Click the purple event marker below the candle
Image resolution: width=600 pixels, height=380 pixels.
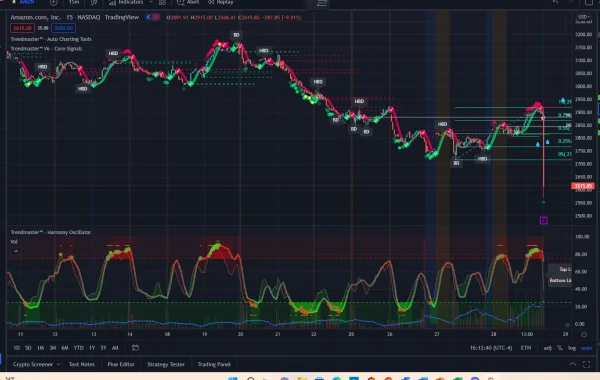pyautogui.click(x=543, y=220)
